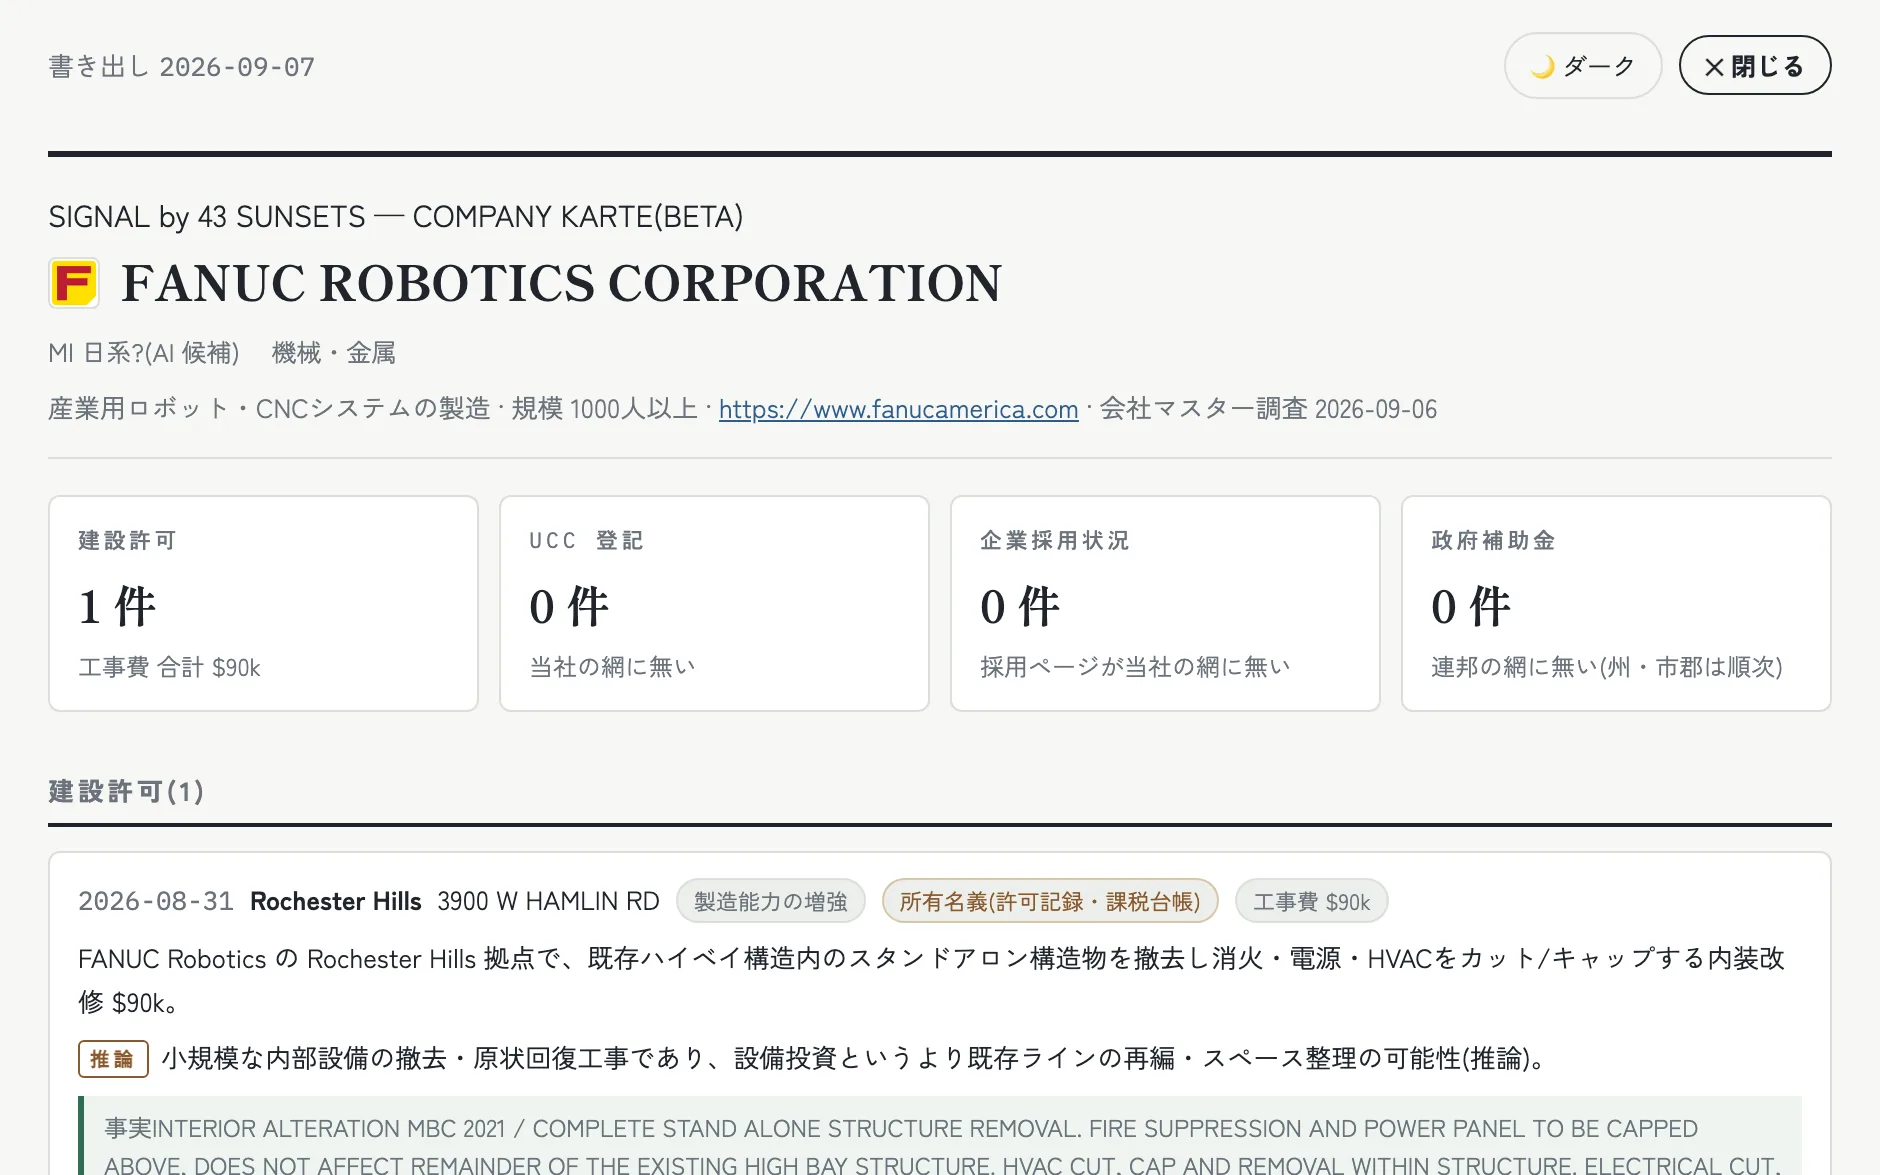Click the 所有名義(許可記録・課税台帳) tag

(x=1049, y=901)
